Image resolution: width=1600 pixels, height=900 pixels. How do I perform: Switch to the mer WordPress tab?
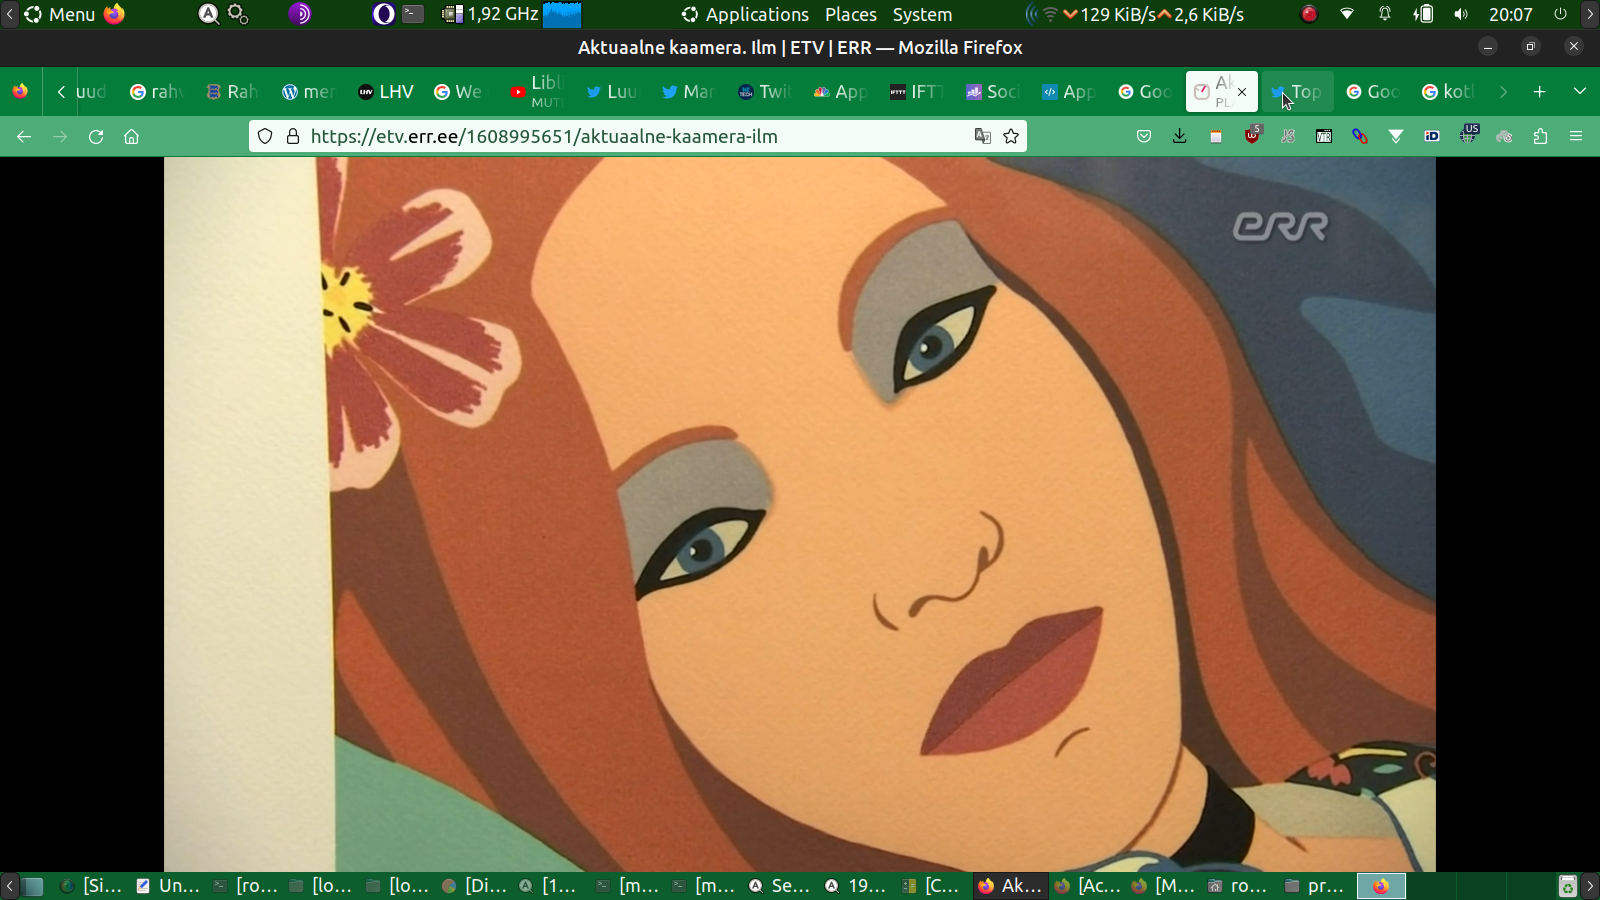308,92
